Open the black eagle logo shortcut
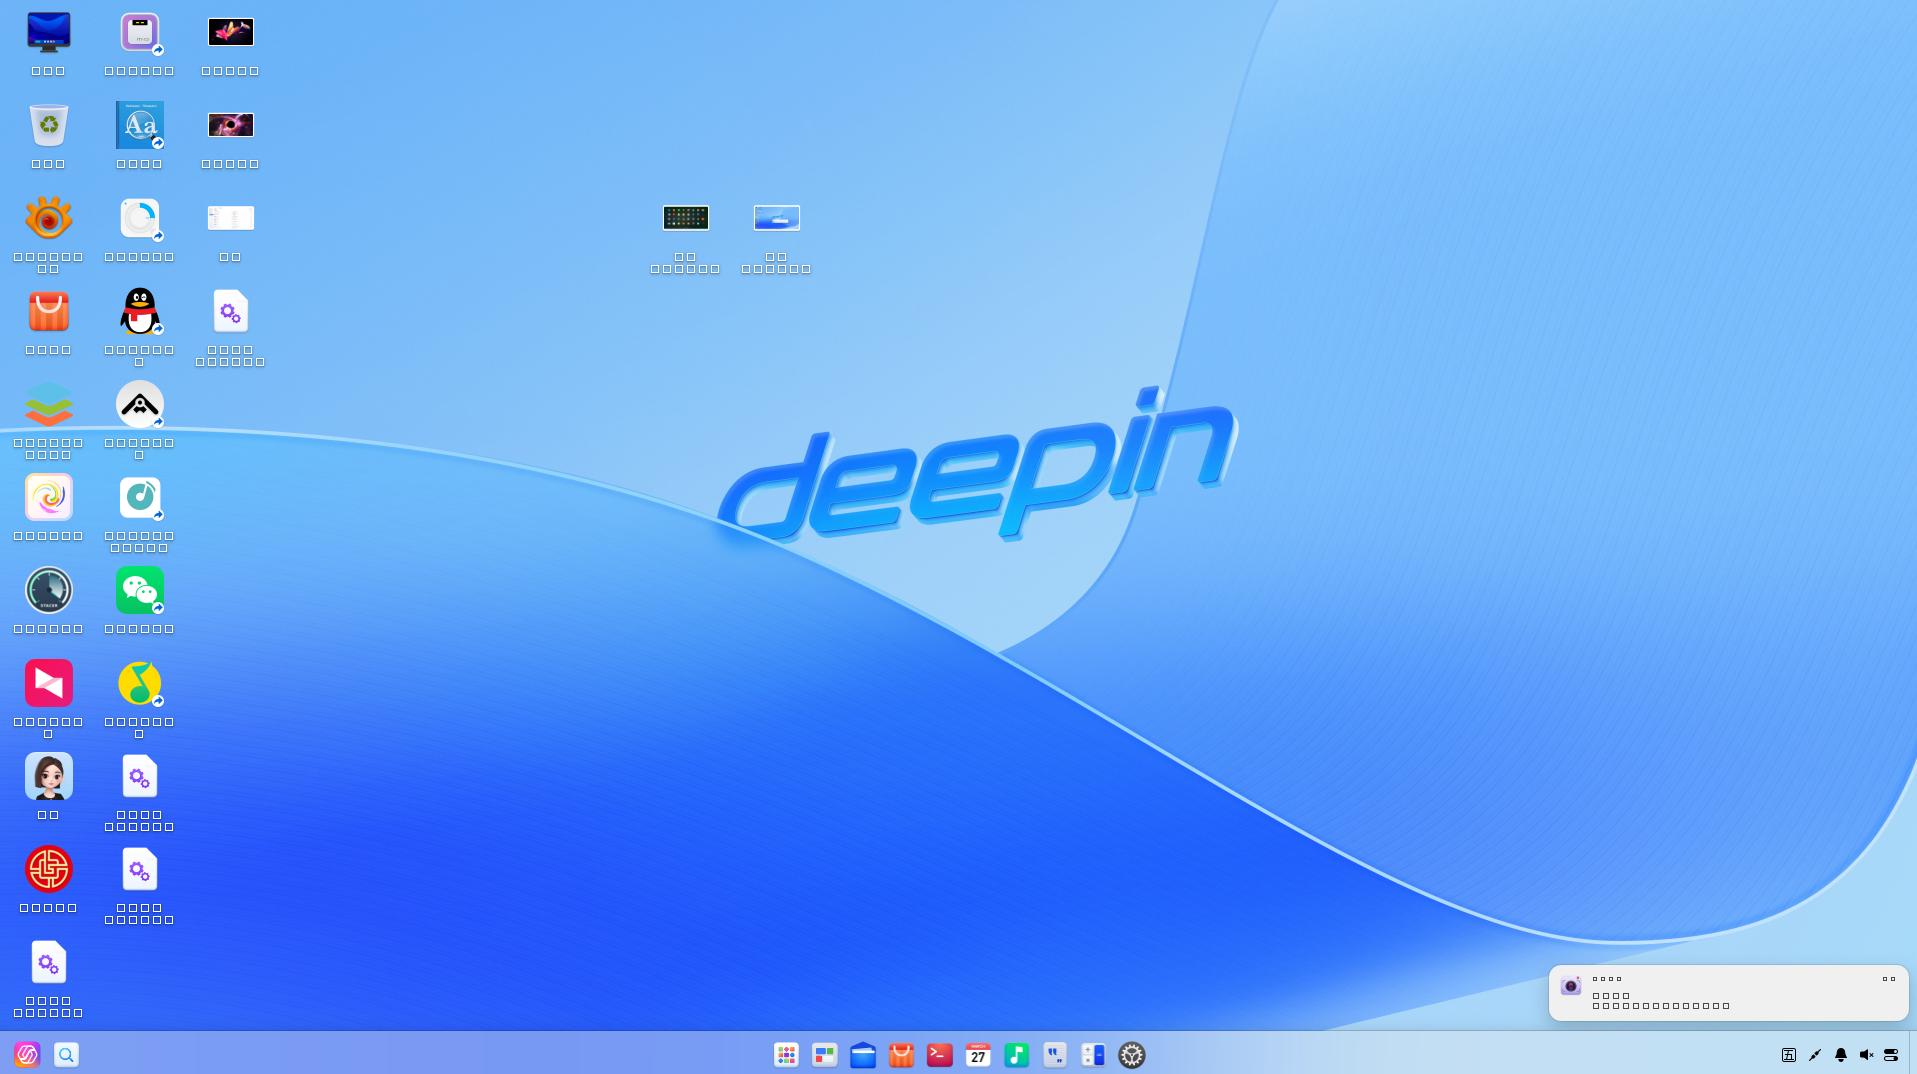The width and height of the screenshot is (1917, 1074). 139,404
